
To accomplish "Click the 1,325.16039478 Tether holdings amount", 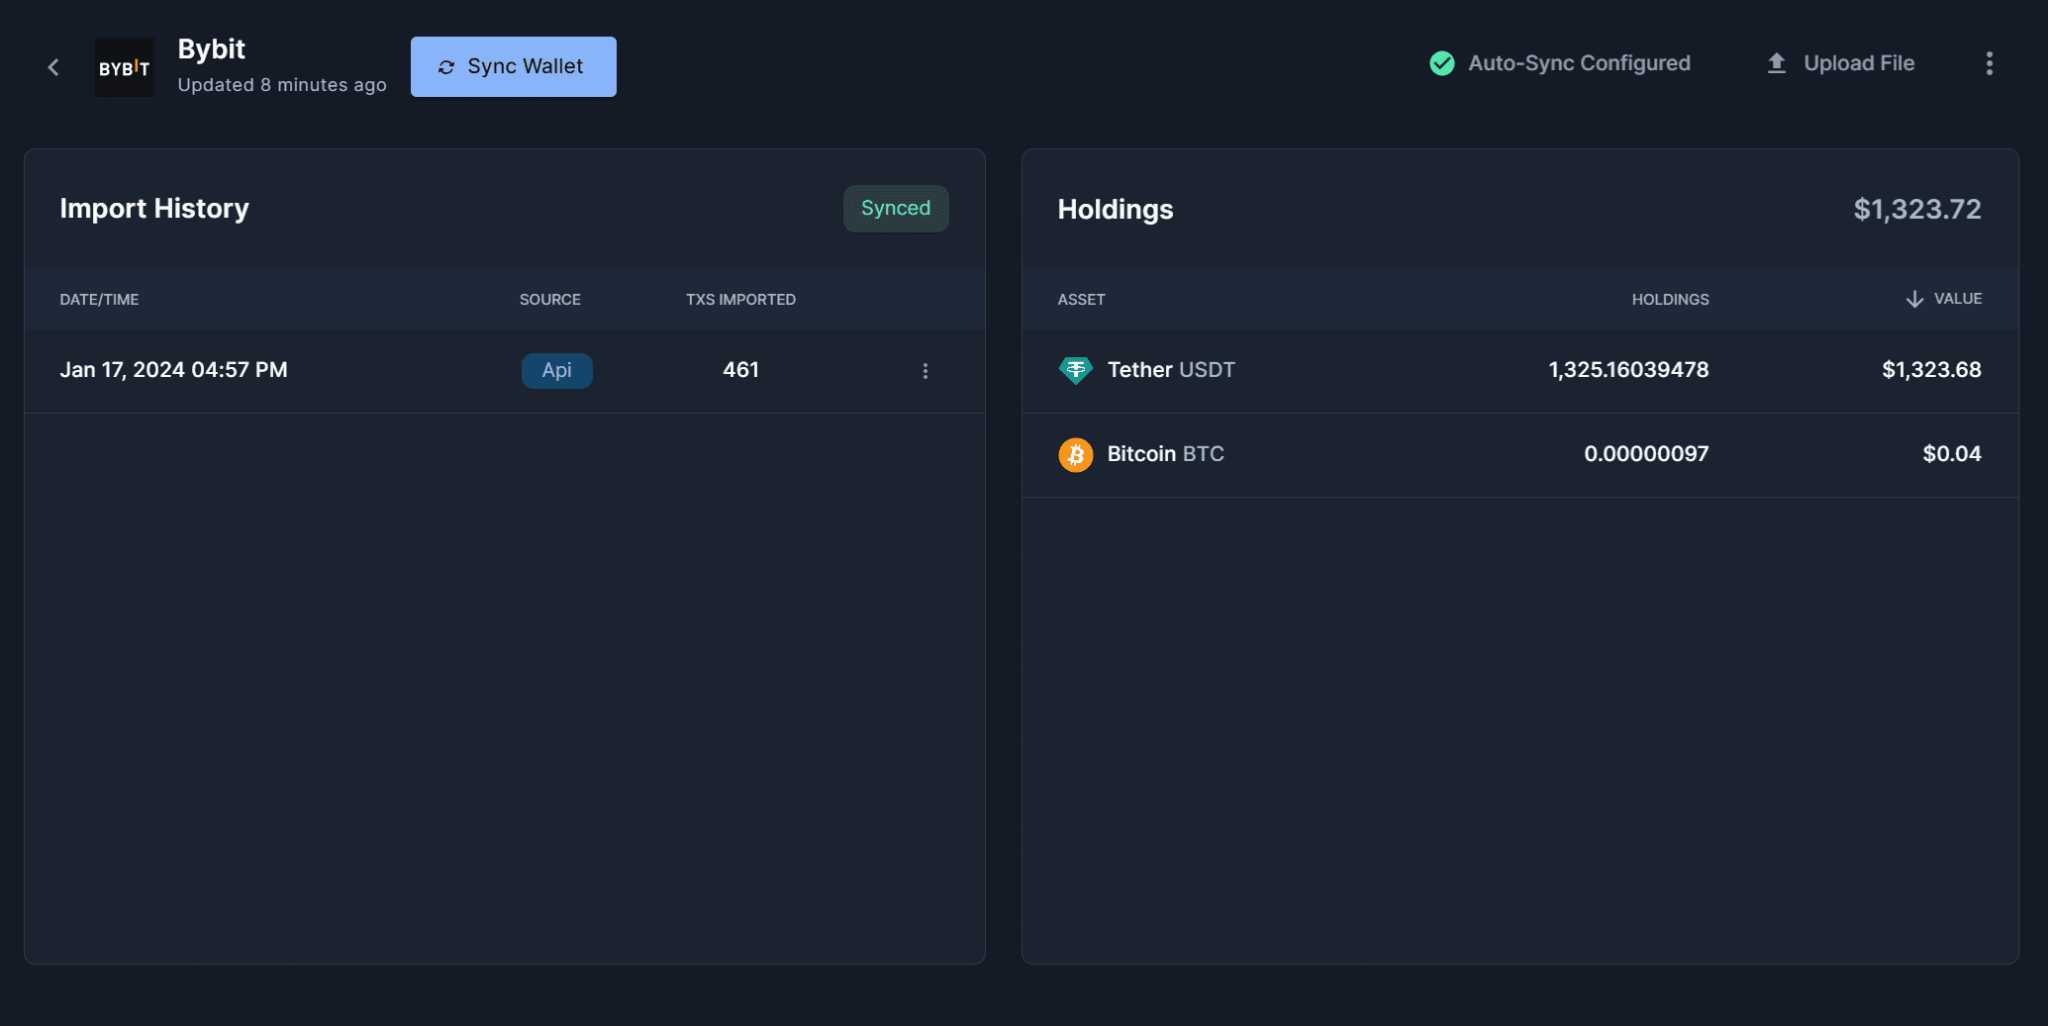I will click(1629, 370).
